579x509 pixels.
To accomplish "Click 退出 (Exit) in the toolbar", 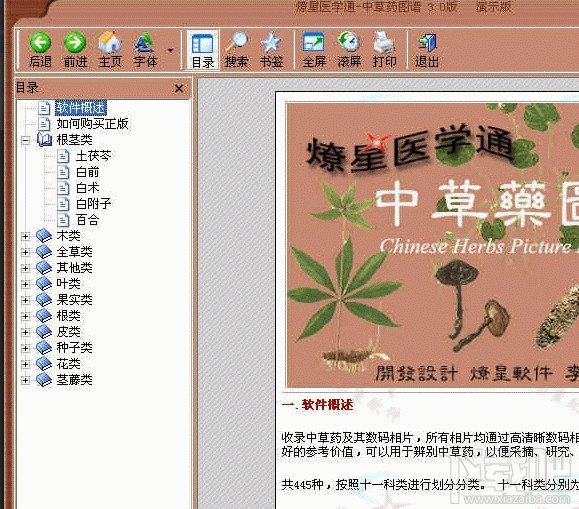I will tap(427, 49).
